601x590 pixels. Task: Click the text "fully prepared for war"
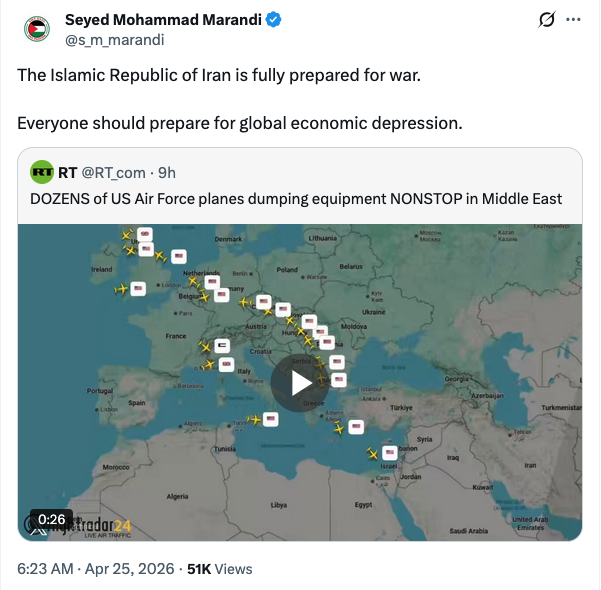pos(332,75)
